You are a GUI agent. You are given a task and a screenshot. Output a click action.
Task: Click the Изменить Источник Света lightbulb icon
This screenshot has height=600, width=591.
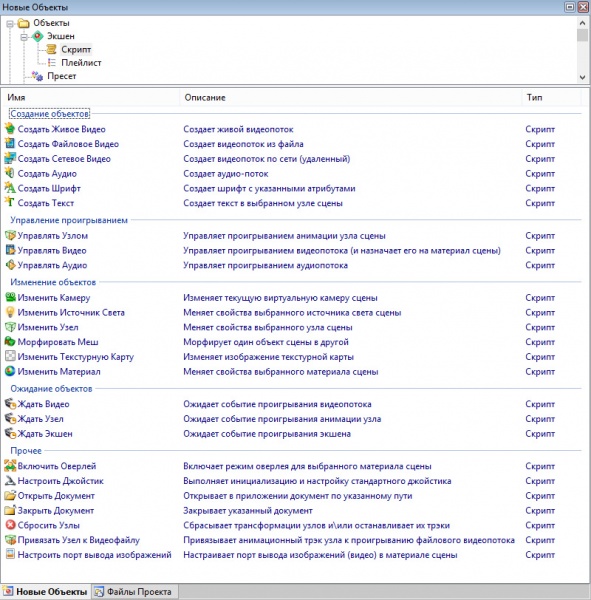click(10, 312)
